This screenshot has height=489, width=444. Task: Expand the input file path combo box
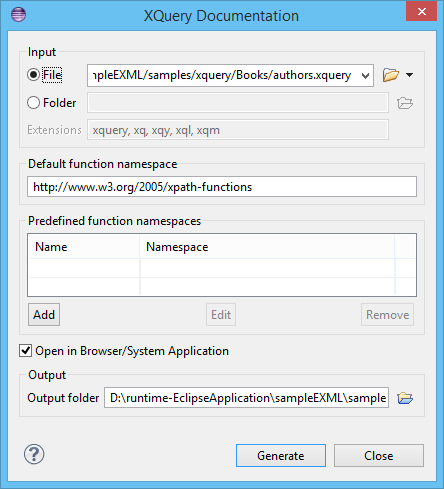coord(365,76)
